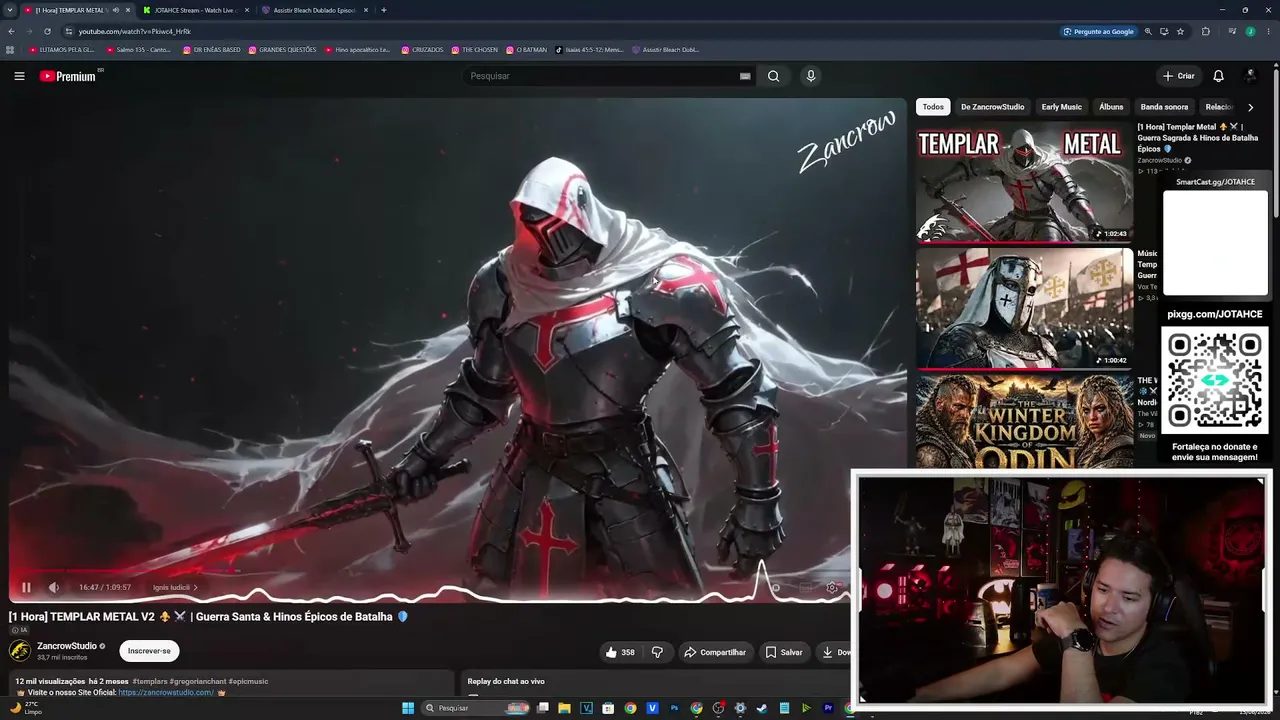Save the video with Salvar
This screenshot has height=720, width=1280.
coord(784,652)
